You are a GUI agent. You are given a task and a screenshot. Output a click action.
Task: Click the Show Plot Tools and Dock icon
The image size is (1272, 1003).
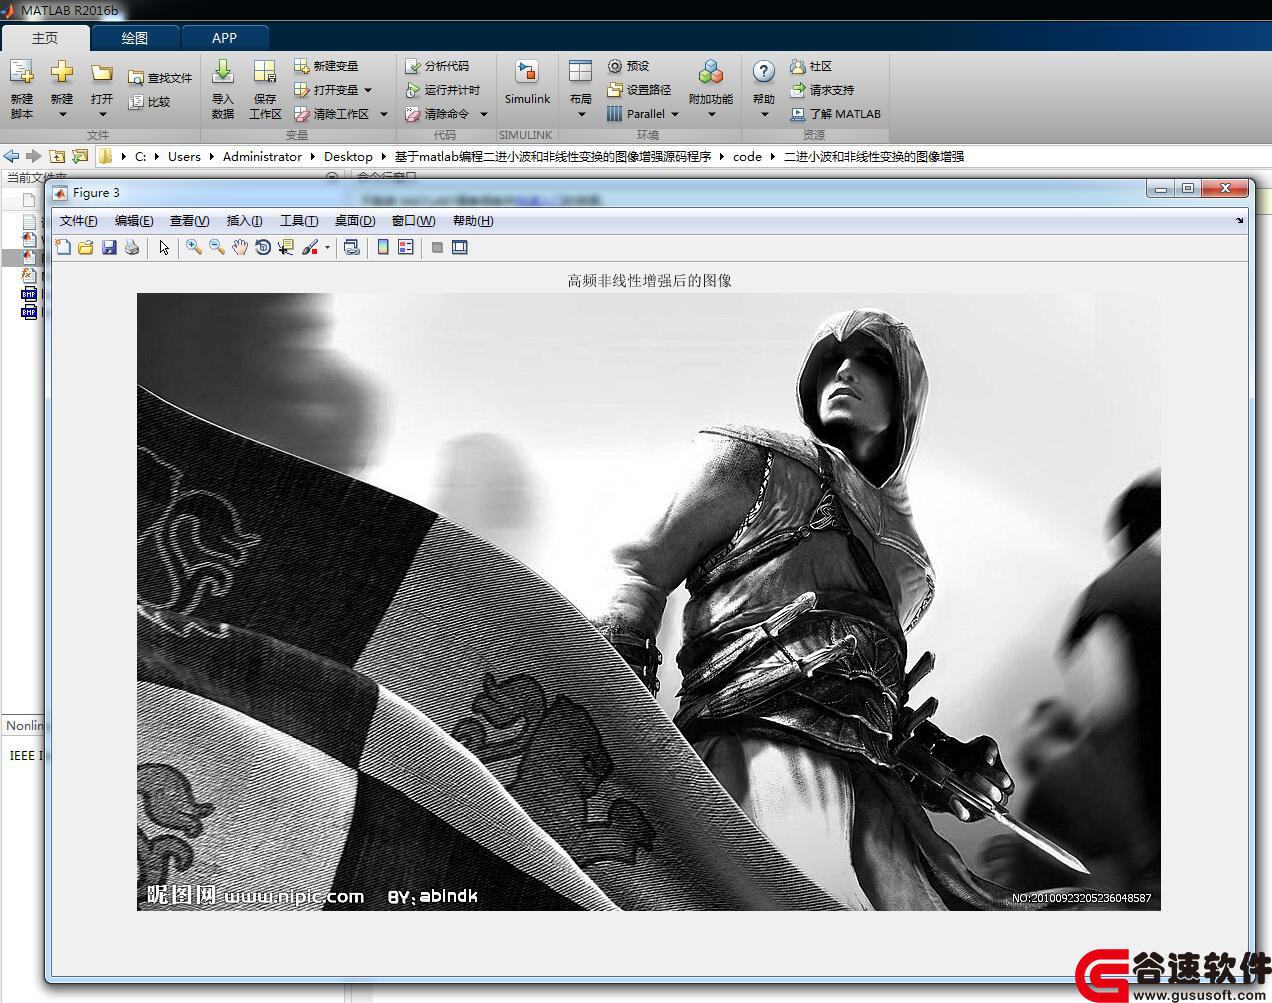460,247
